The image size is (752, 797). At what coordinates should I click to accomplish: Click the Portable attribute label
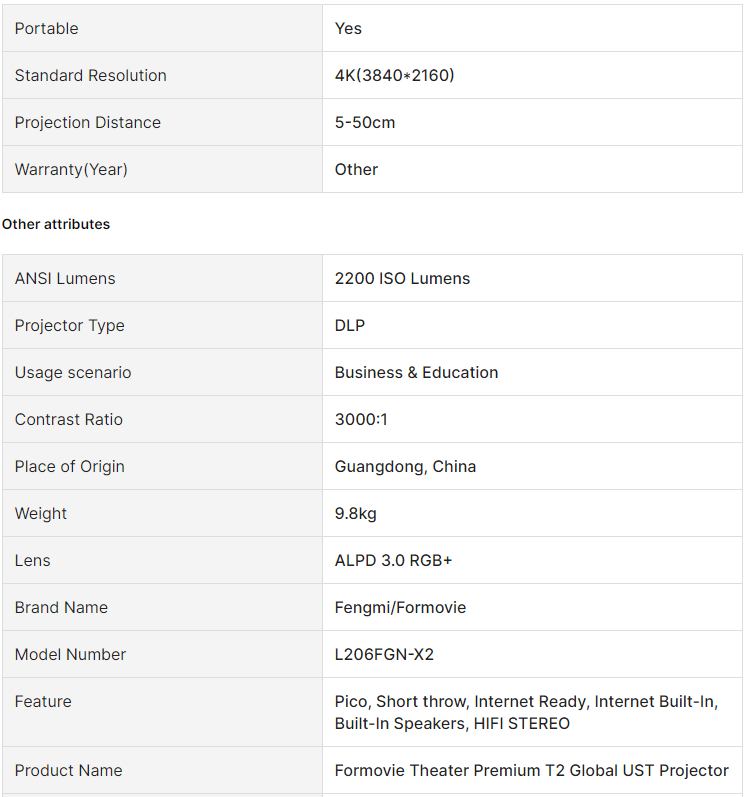(x=46, y=28)
